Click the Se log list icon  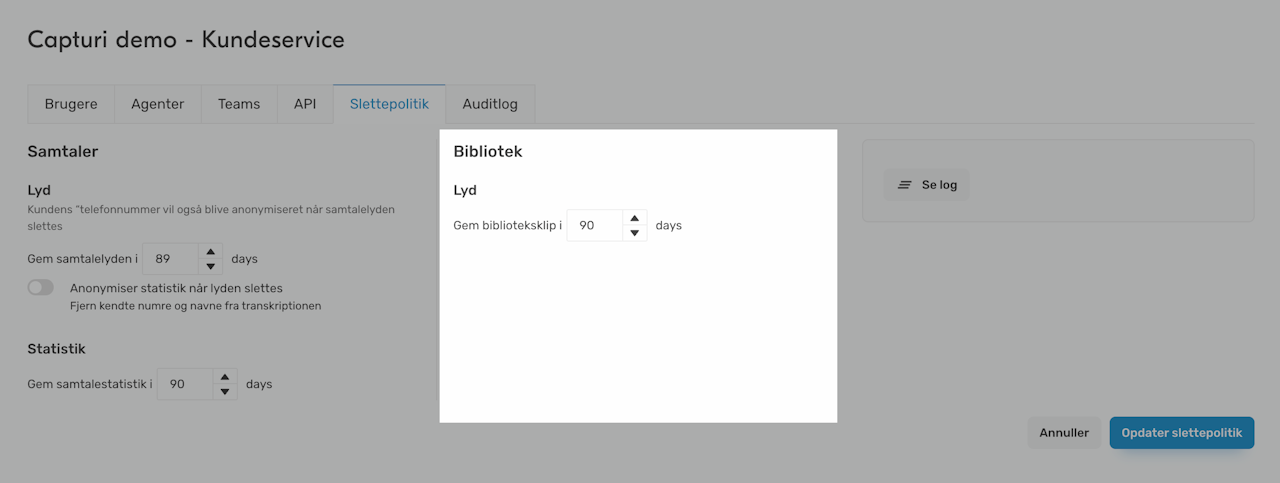[904, 185]
